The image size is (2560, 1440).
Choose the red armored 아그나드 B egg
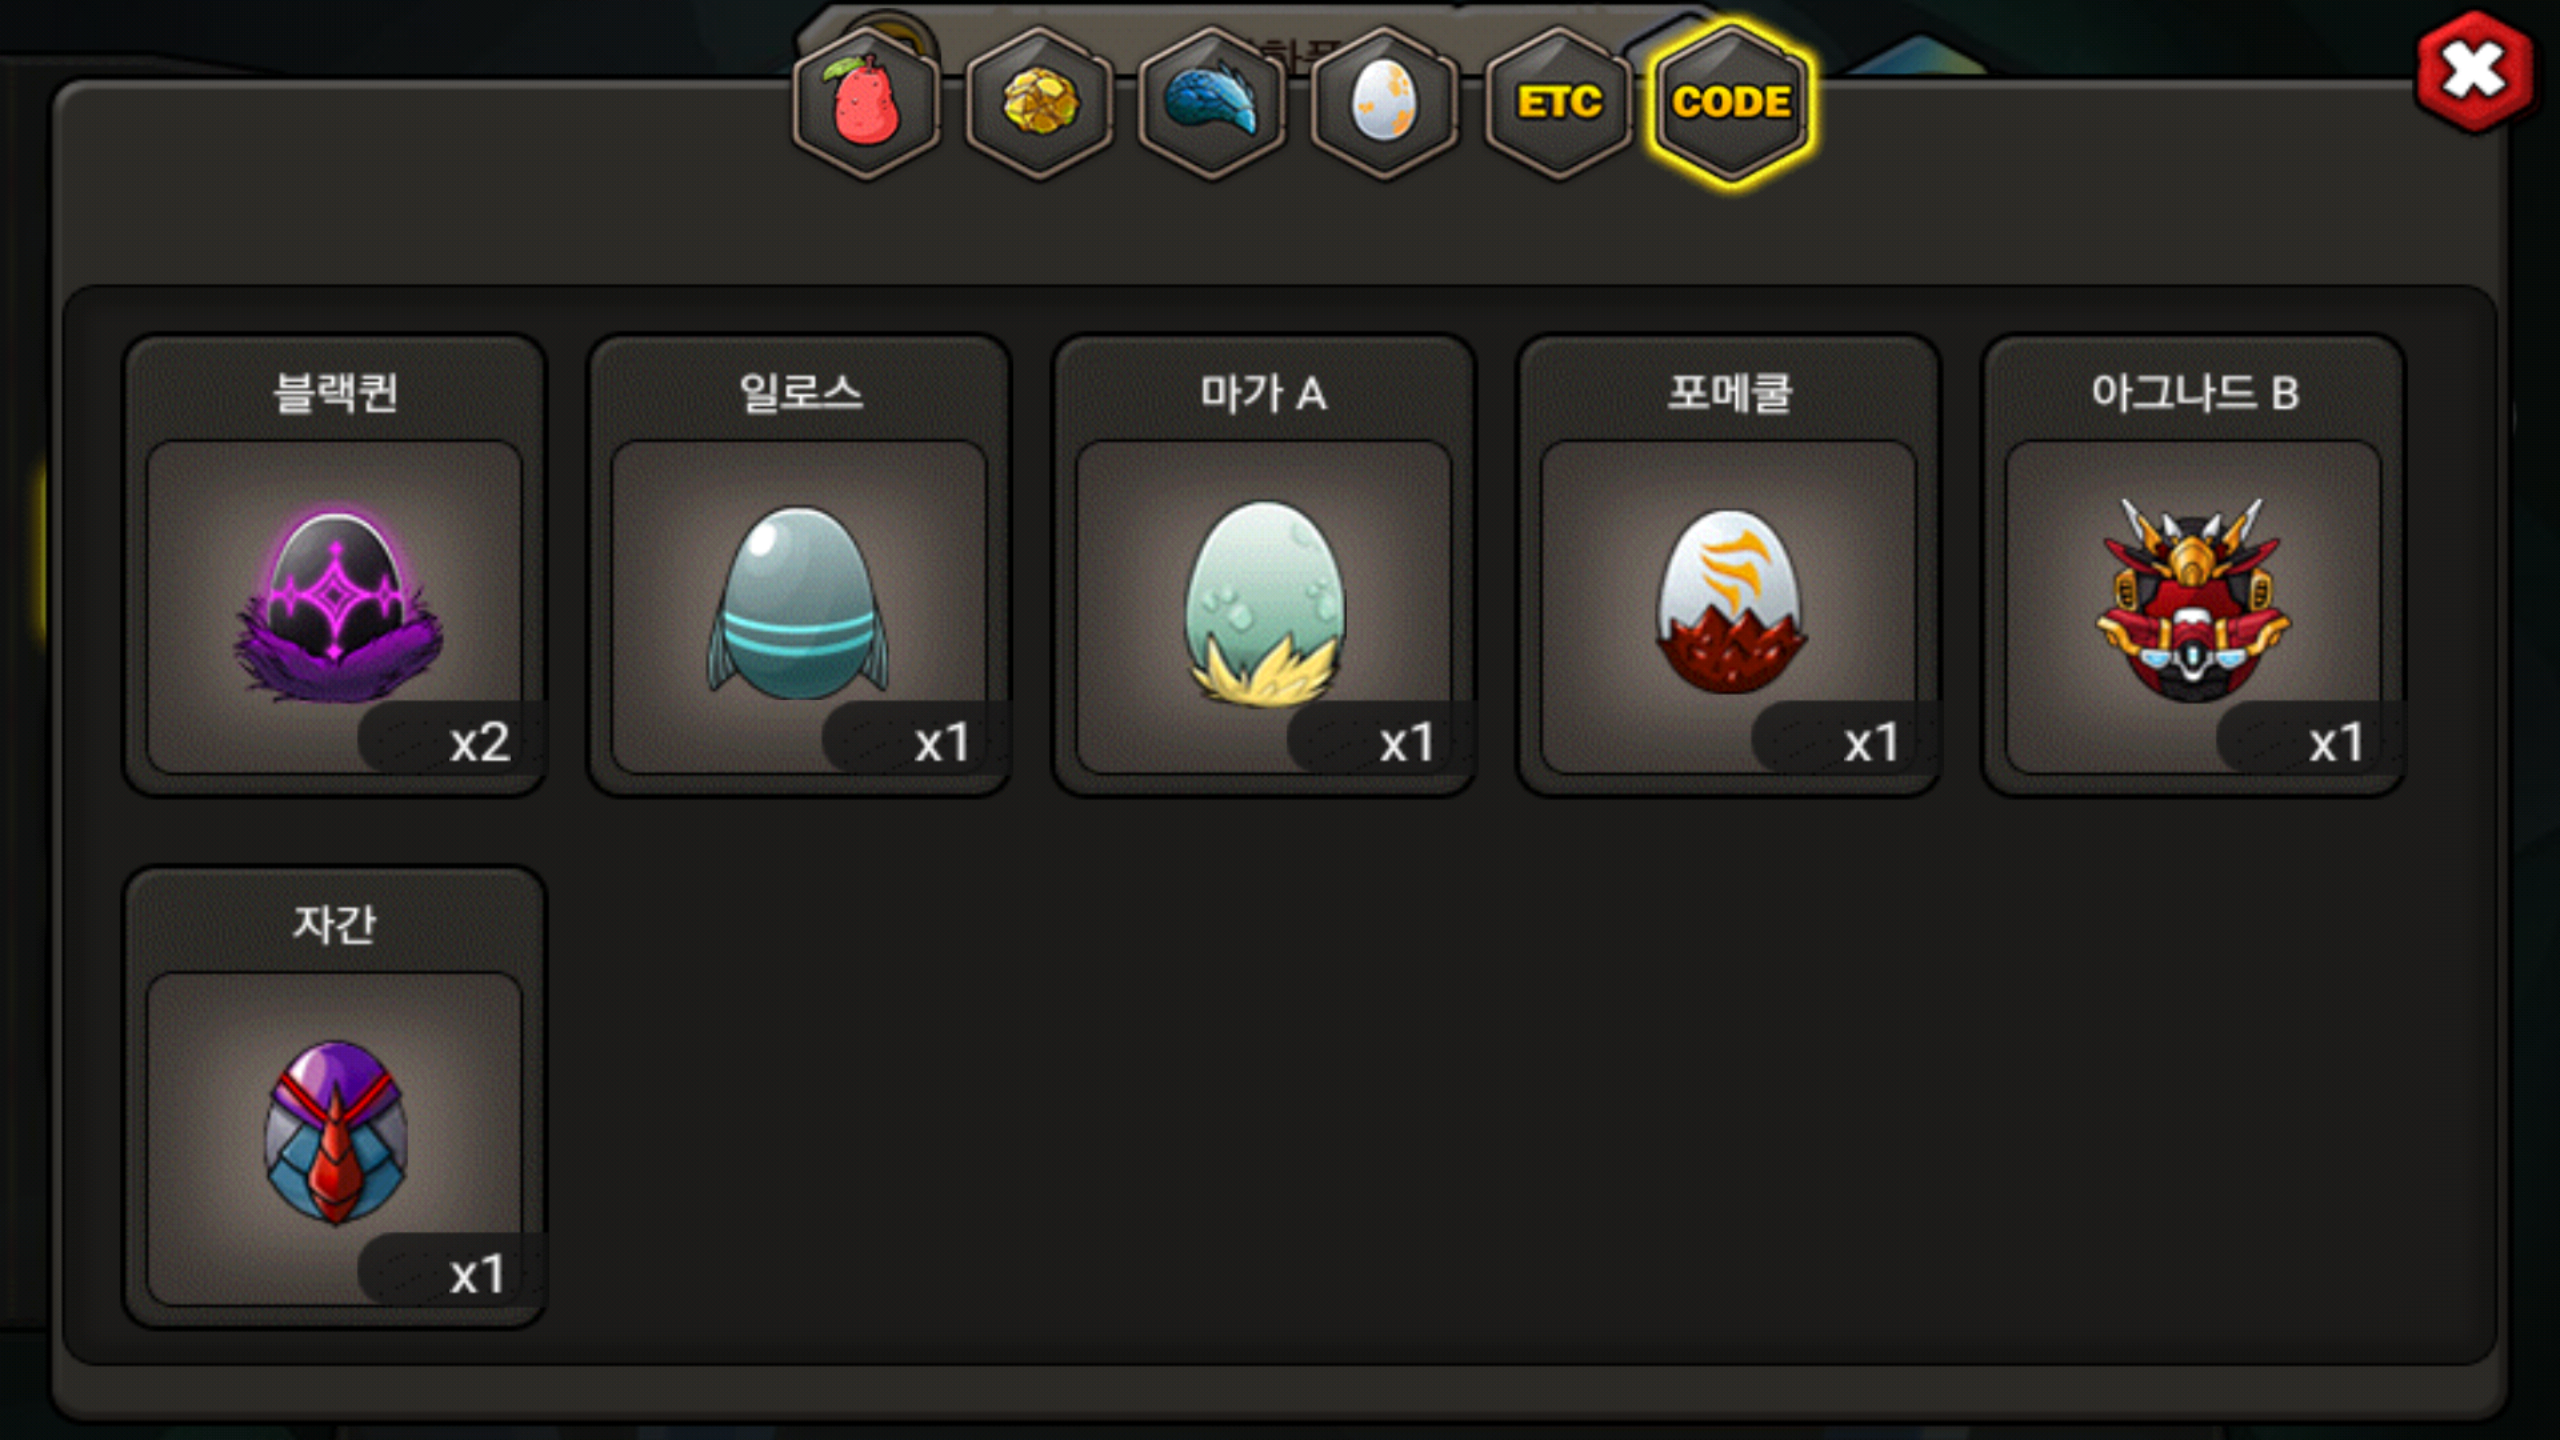click(2193, 600)
